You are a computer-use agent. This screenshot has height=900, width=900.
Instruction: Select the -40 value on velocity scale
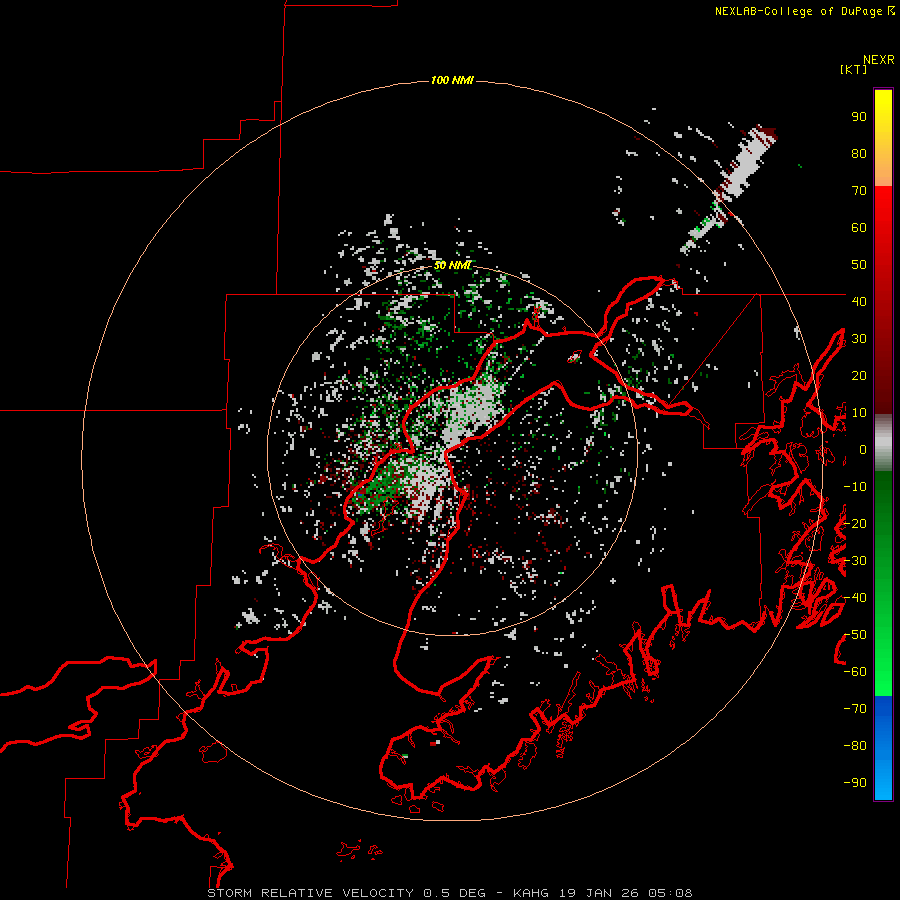(855, 598)
